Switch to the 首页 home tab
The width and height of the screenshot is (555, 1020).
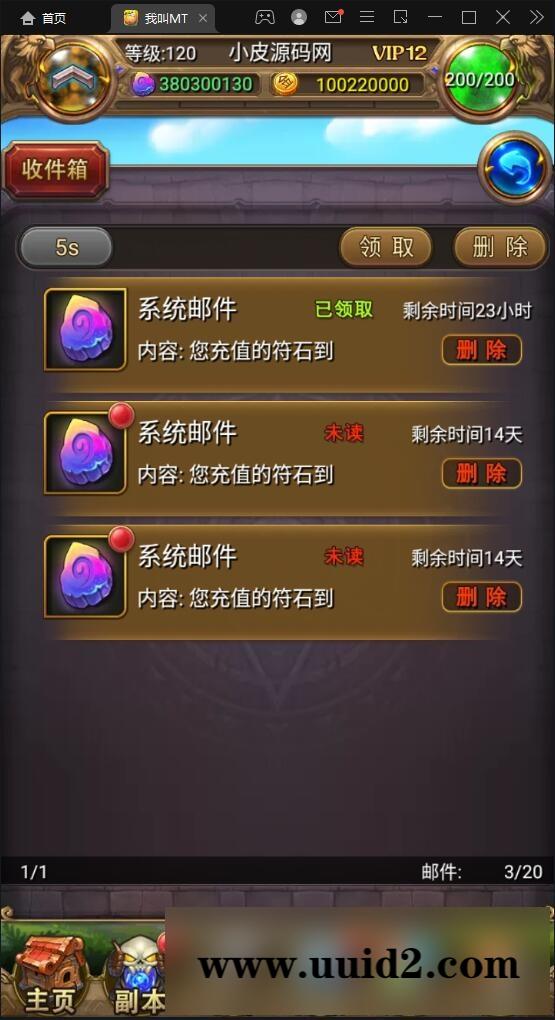click(x=44, y=18)
